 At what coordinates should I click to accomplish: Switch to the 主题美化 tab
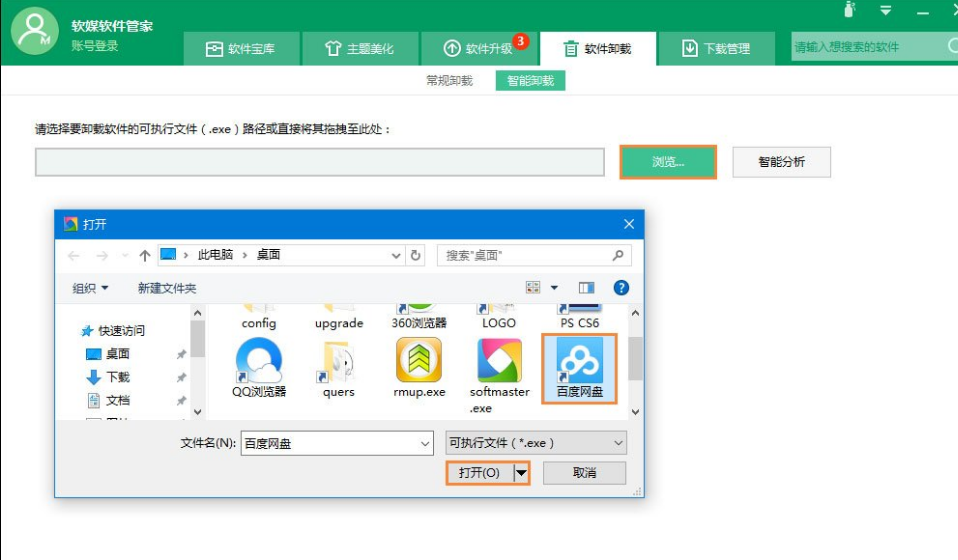point(359,48)
